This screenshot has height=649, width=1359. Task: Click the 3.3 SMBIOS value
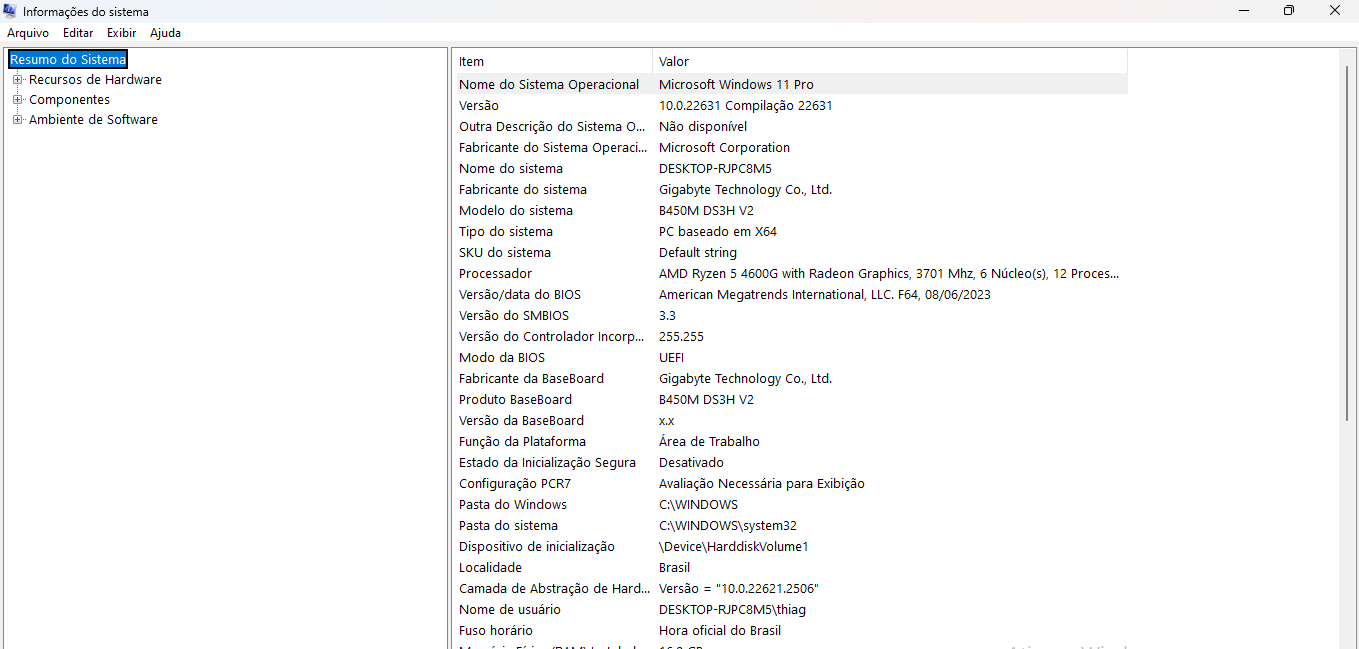(x=667, y=316)
